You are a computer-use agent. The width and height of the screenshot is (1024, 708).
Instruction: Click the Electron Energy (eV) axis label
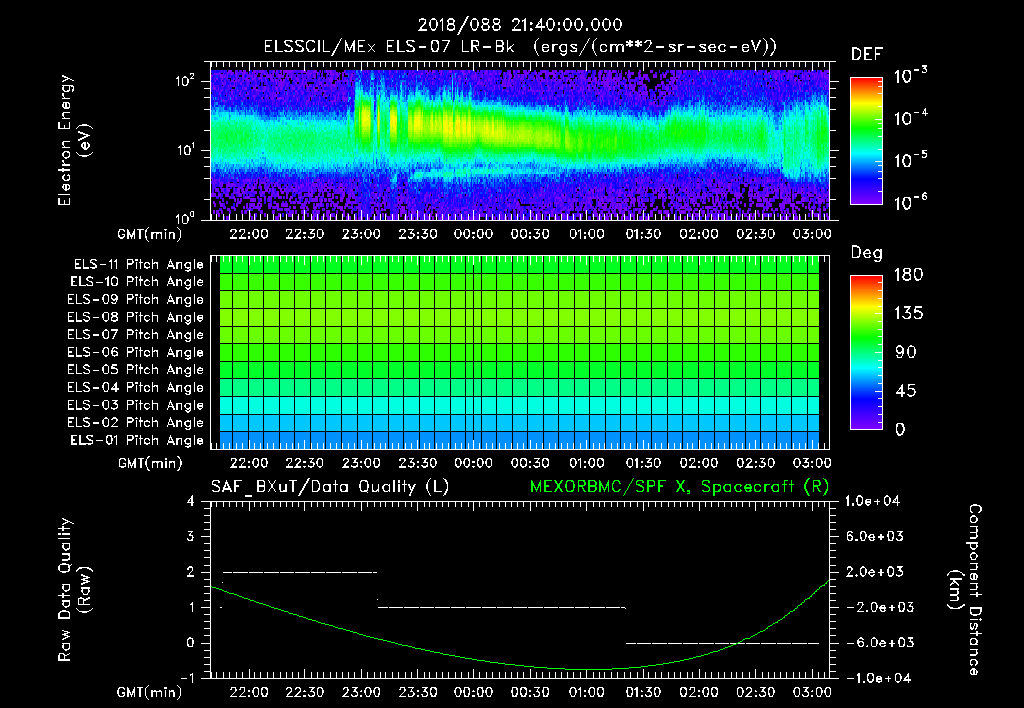tap(74, 140)
